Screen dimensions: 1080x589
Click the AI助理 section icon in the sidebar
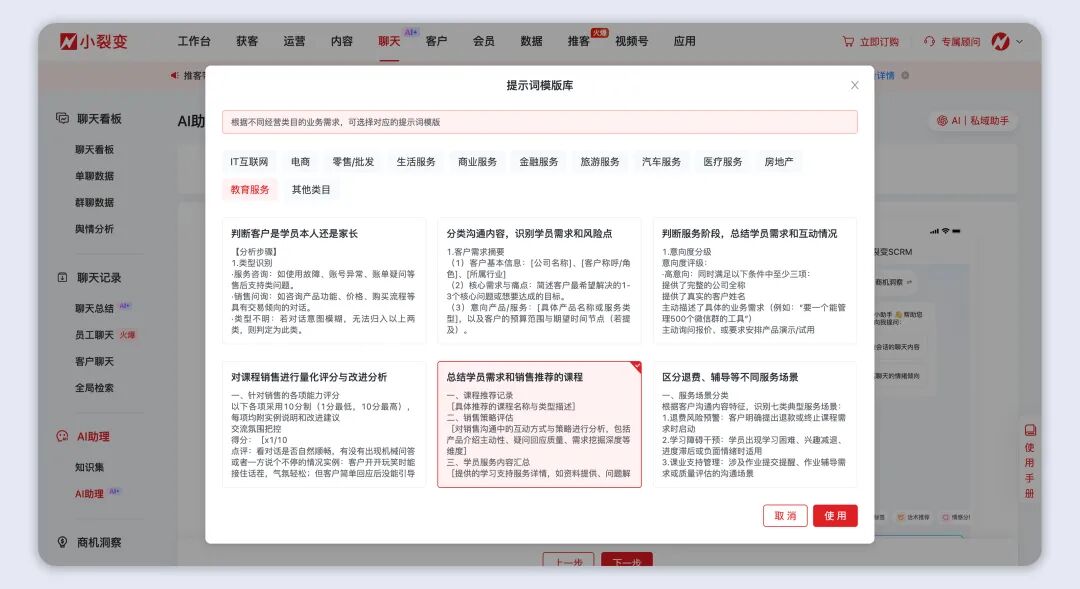(x=62, y=436)
